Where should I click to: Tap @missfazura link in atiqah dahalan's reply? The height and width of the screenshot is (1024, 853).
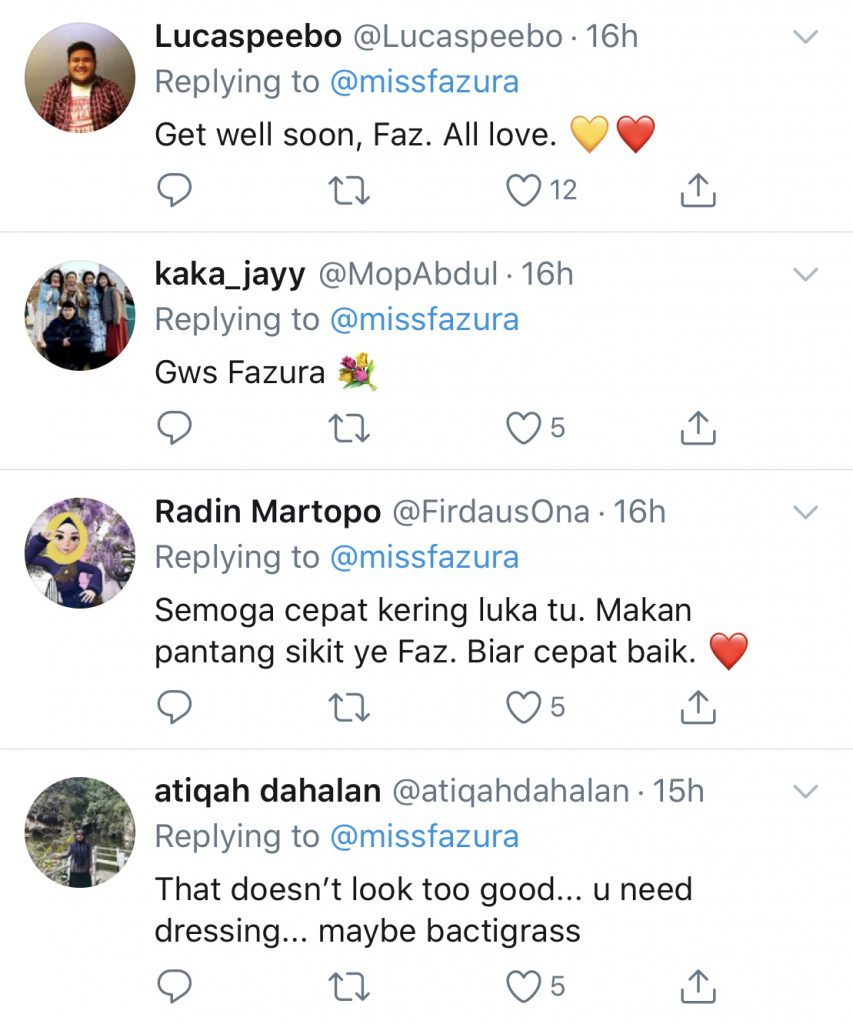[424, 836]
